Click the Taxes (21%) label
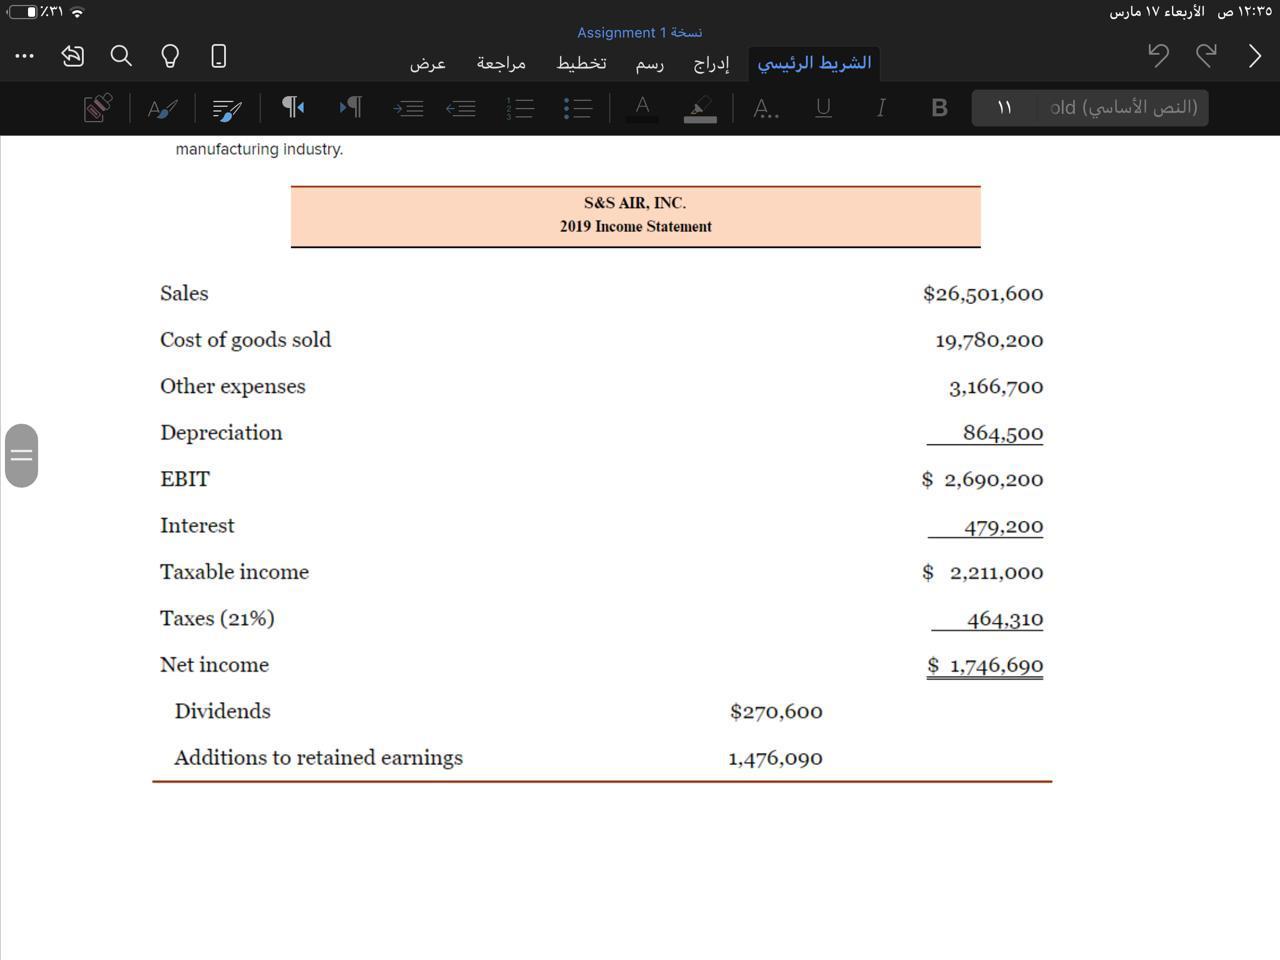 point(217,618)
